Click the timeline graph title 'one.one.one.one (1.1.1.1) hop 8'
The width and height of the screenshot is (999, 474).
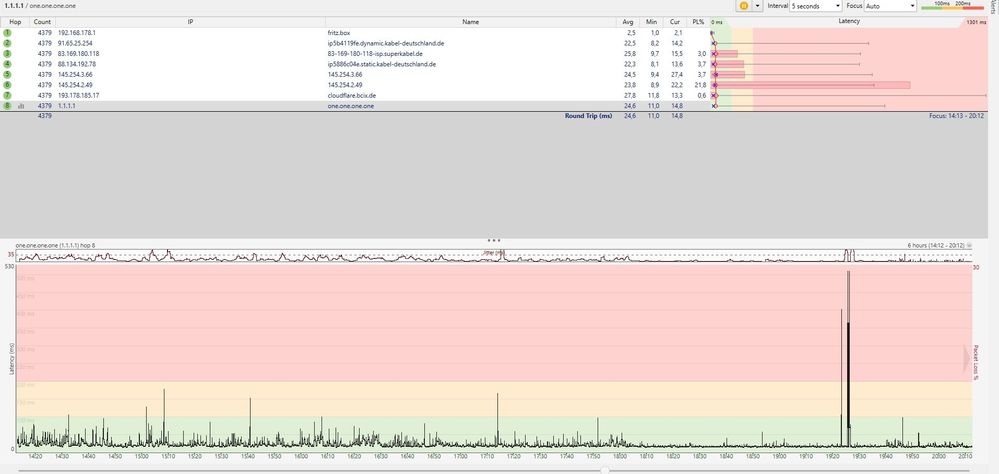[x=55, y=245]
